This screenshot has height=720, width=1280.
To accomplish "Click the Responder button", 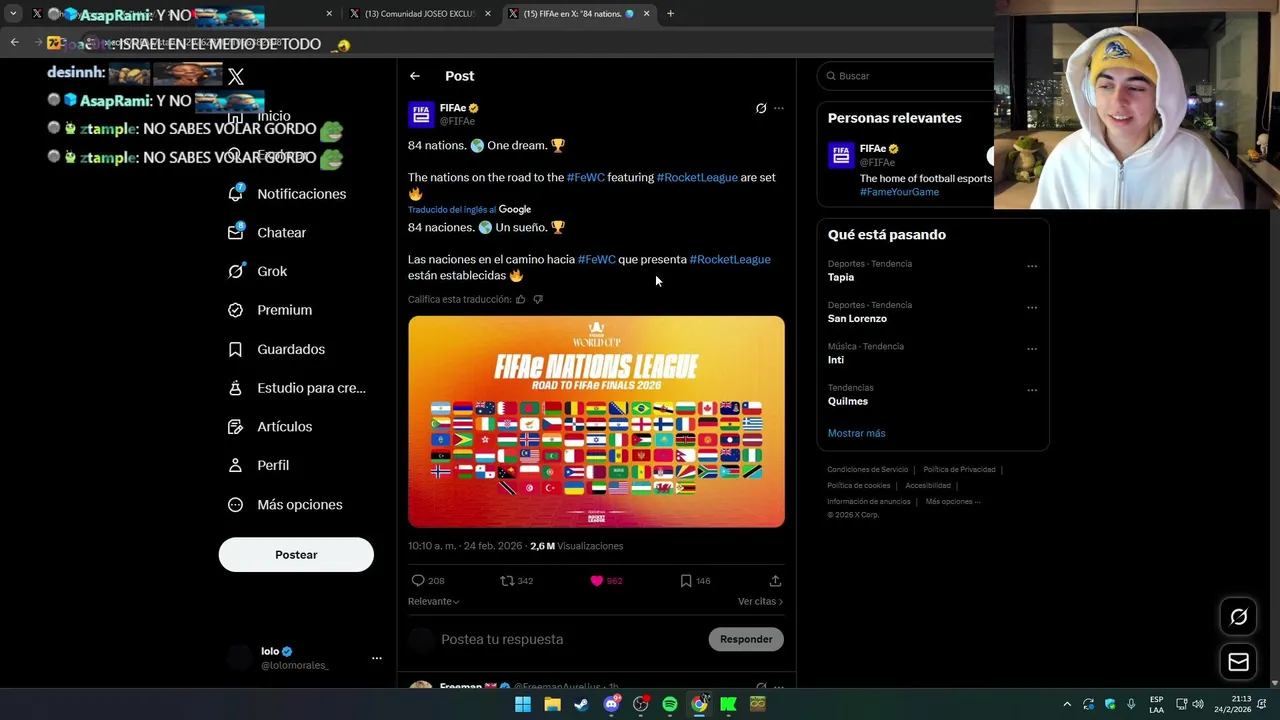I will pyautogui.click(x=746, y=639).
